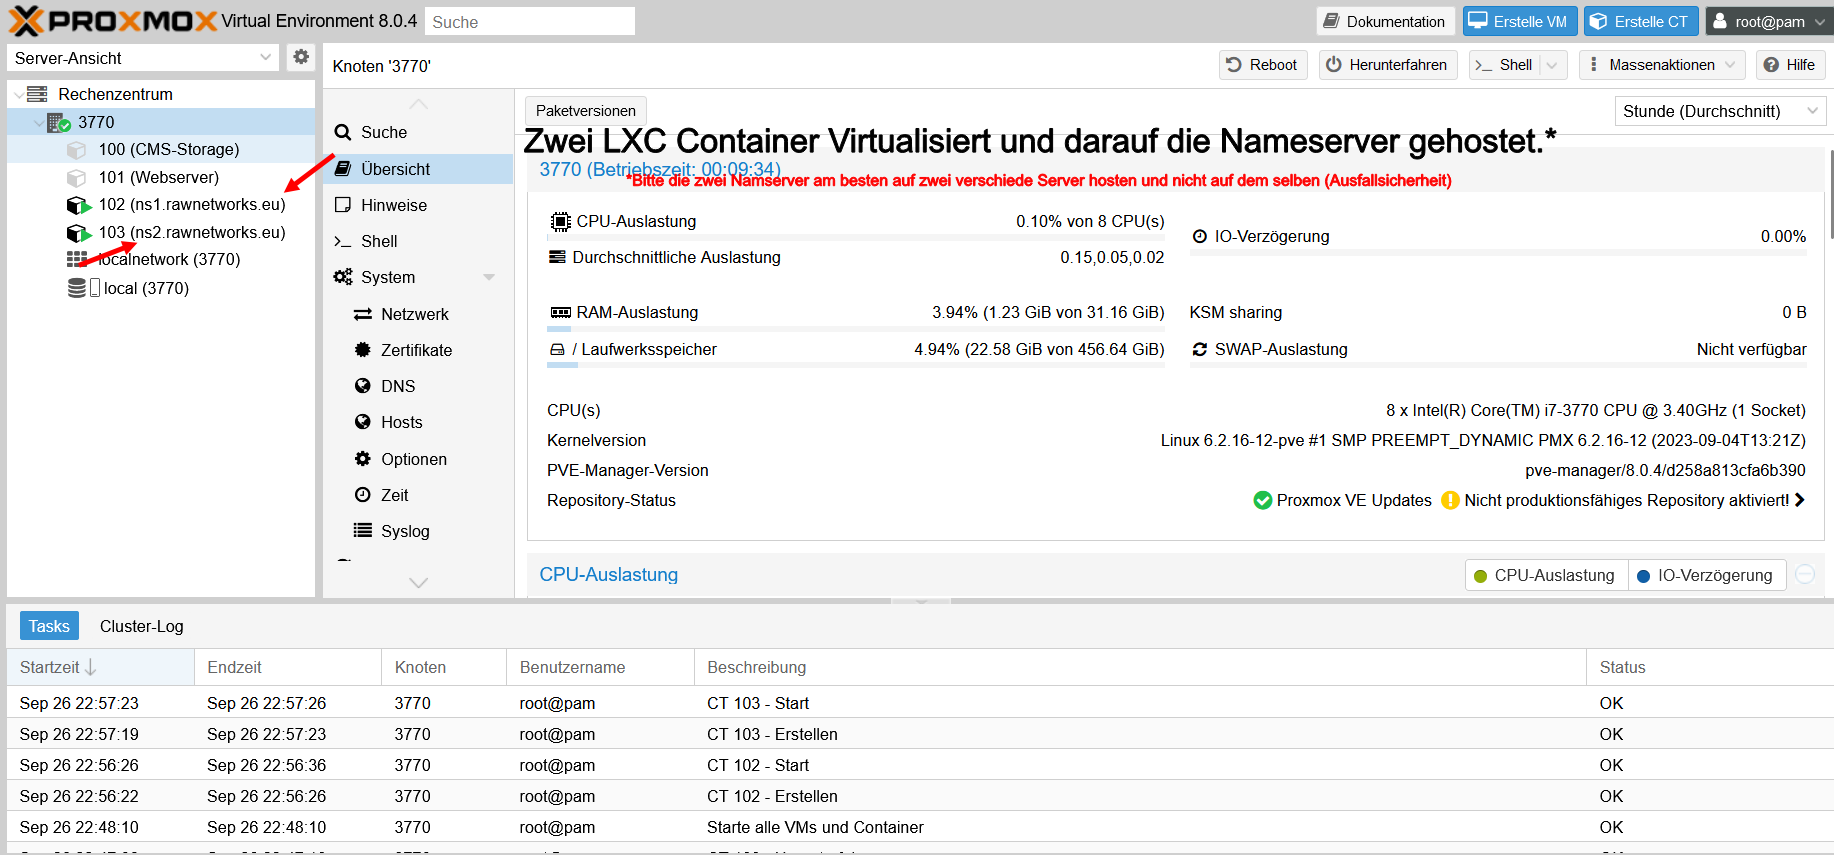Select the localnetwork (3770) tree item
The height and width of the screenshot is (855, 1834).
click(160, 260)
